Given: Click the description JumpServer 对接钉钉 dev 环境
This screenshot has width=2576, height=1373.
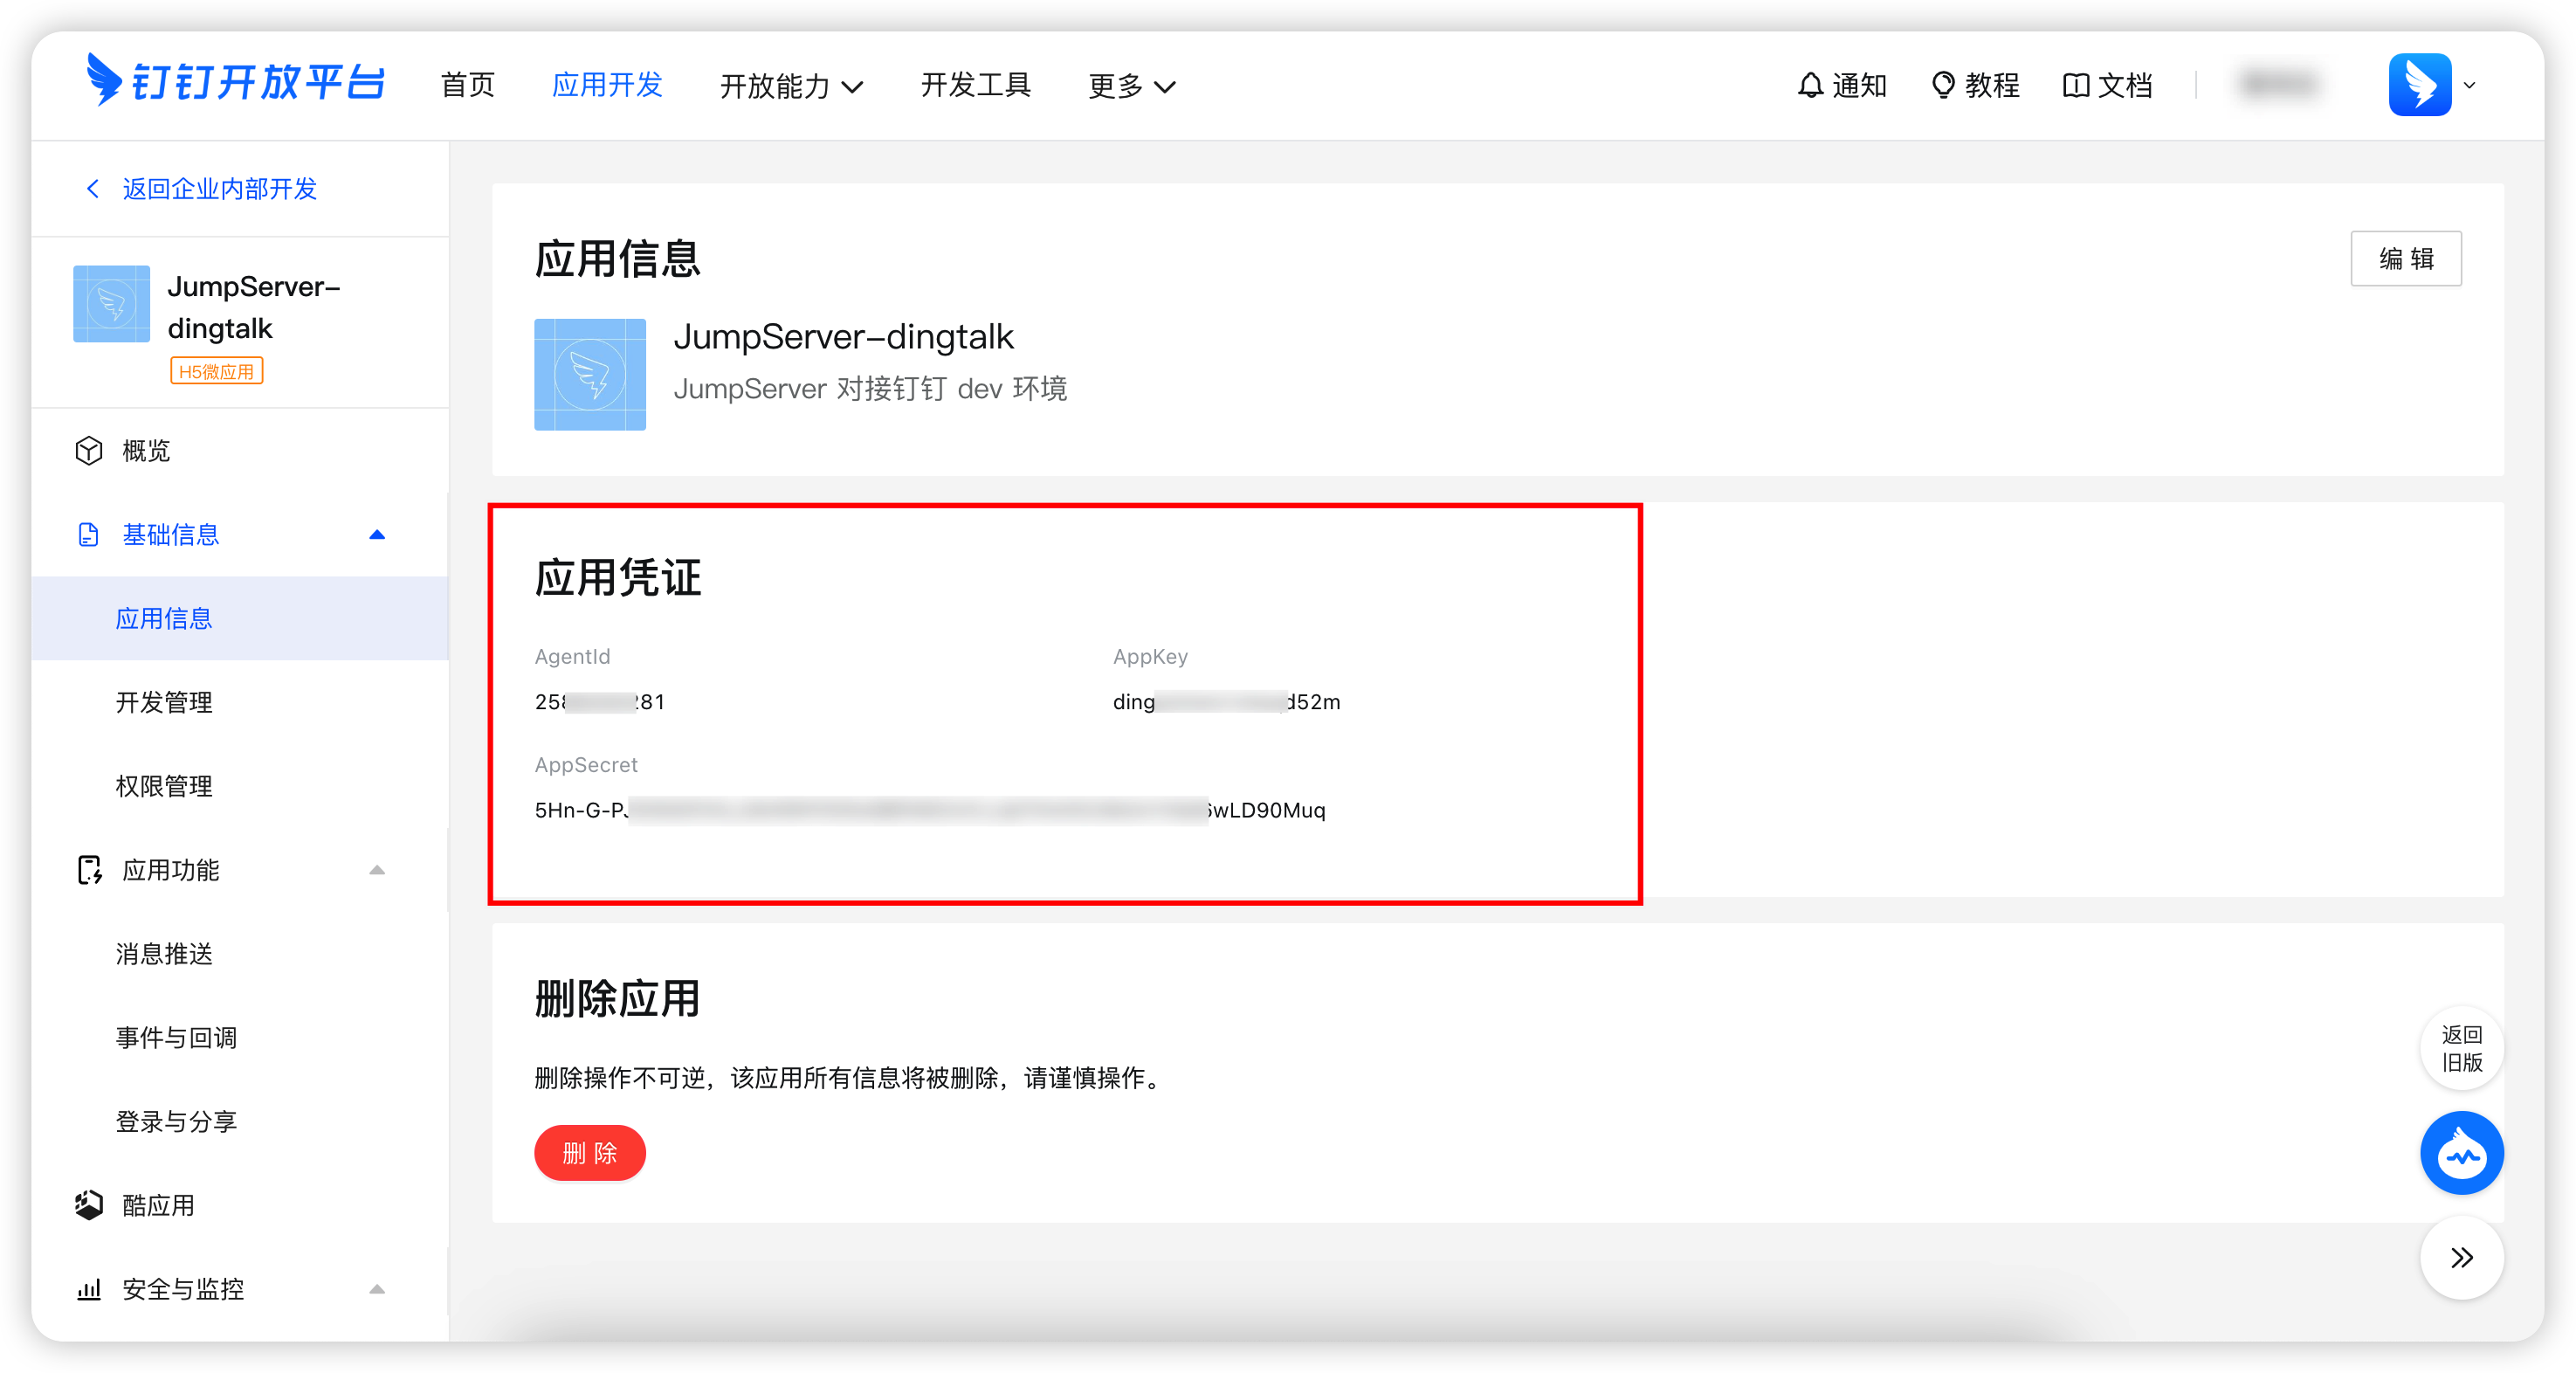Looking at the screenshot, I should [870, 389].
